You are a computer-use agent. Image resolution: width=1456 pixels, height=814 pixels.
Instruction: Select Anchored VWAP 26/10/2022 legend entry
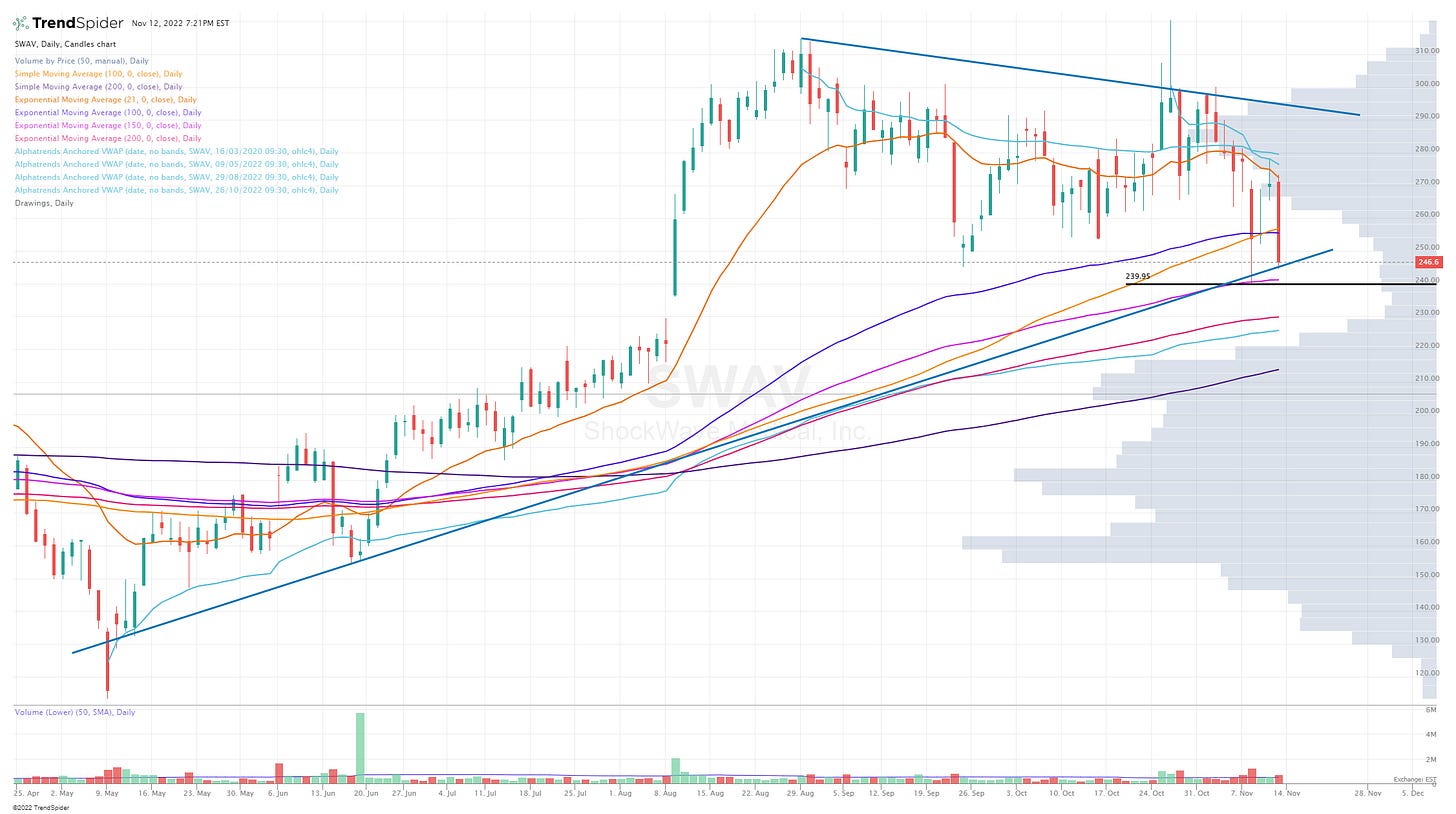click(x=175, y=190)
